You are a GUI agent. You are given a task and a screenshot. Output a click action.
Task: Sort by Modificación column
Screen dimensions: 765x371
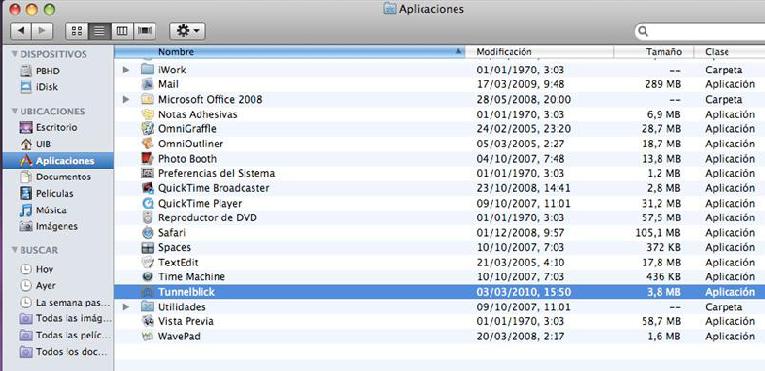tap(539, 52)
